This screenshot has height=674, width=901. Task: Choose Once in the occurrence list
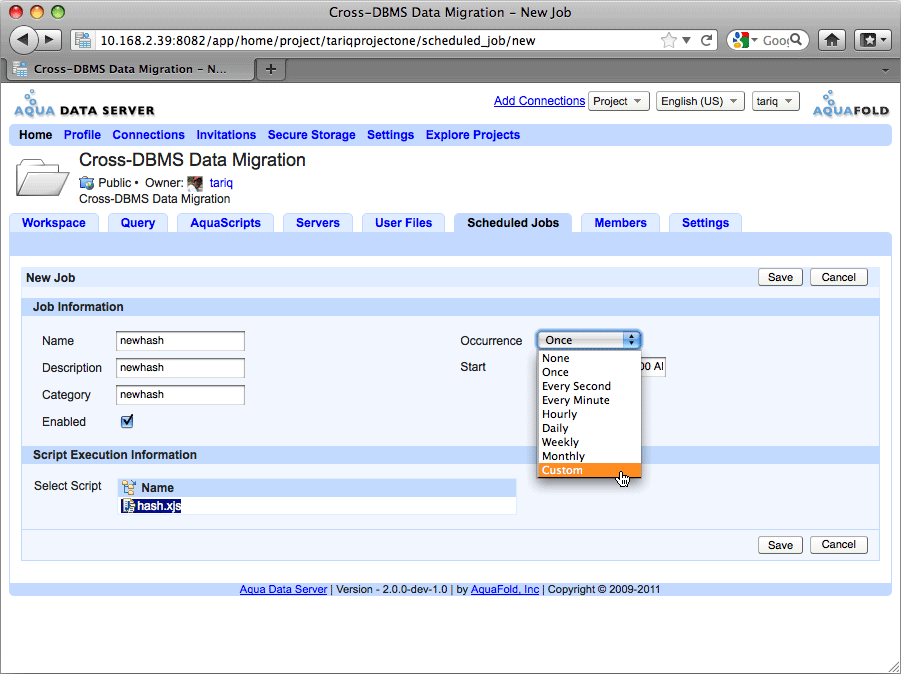[589, 372]
